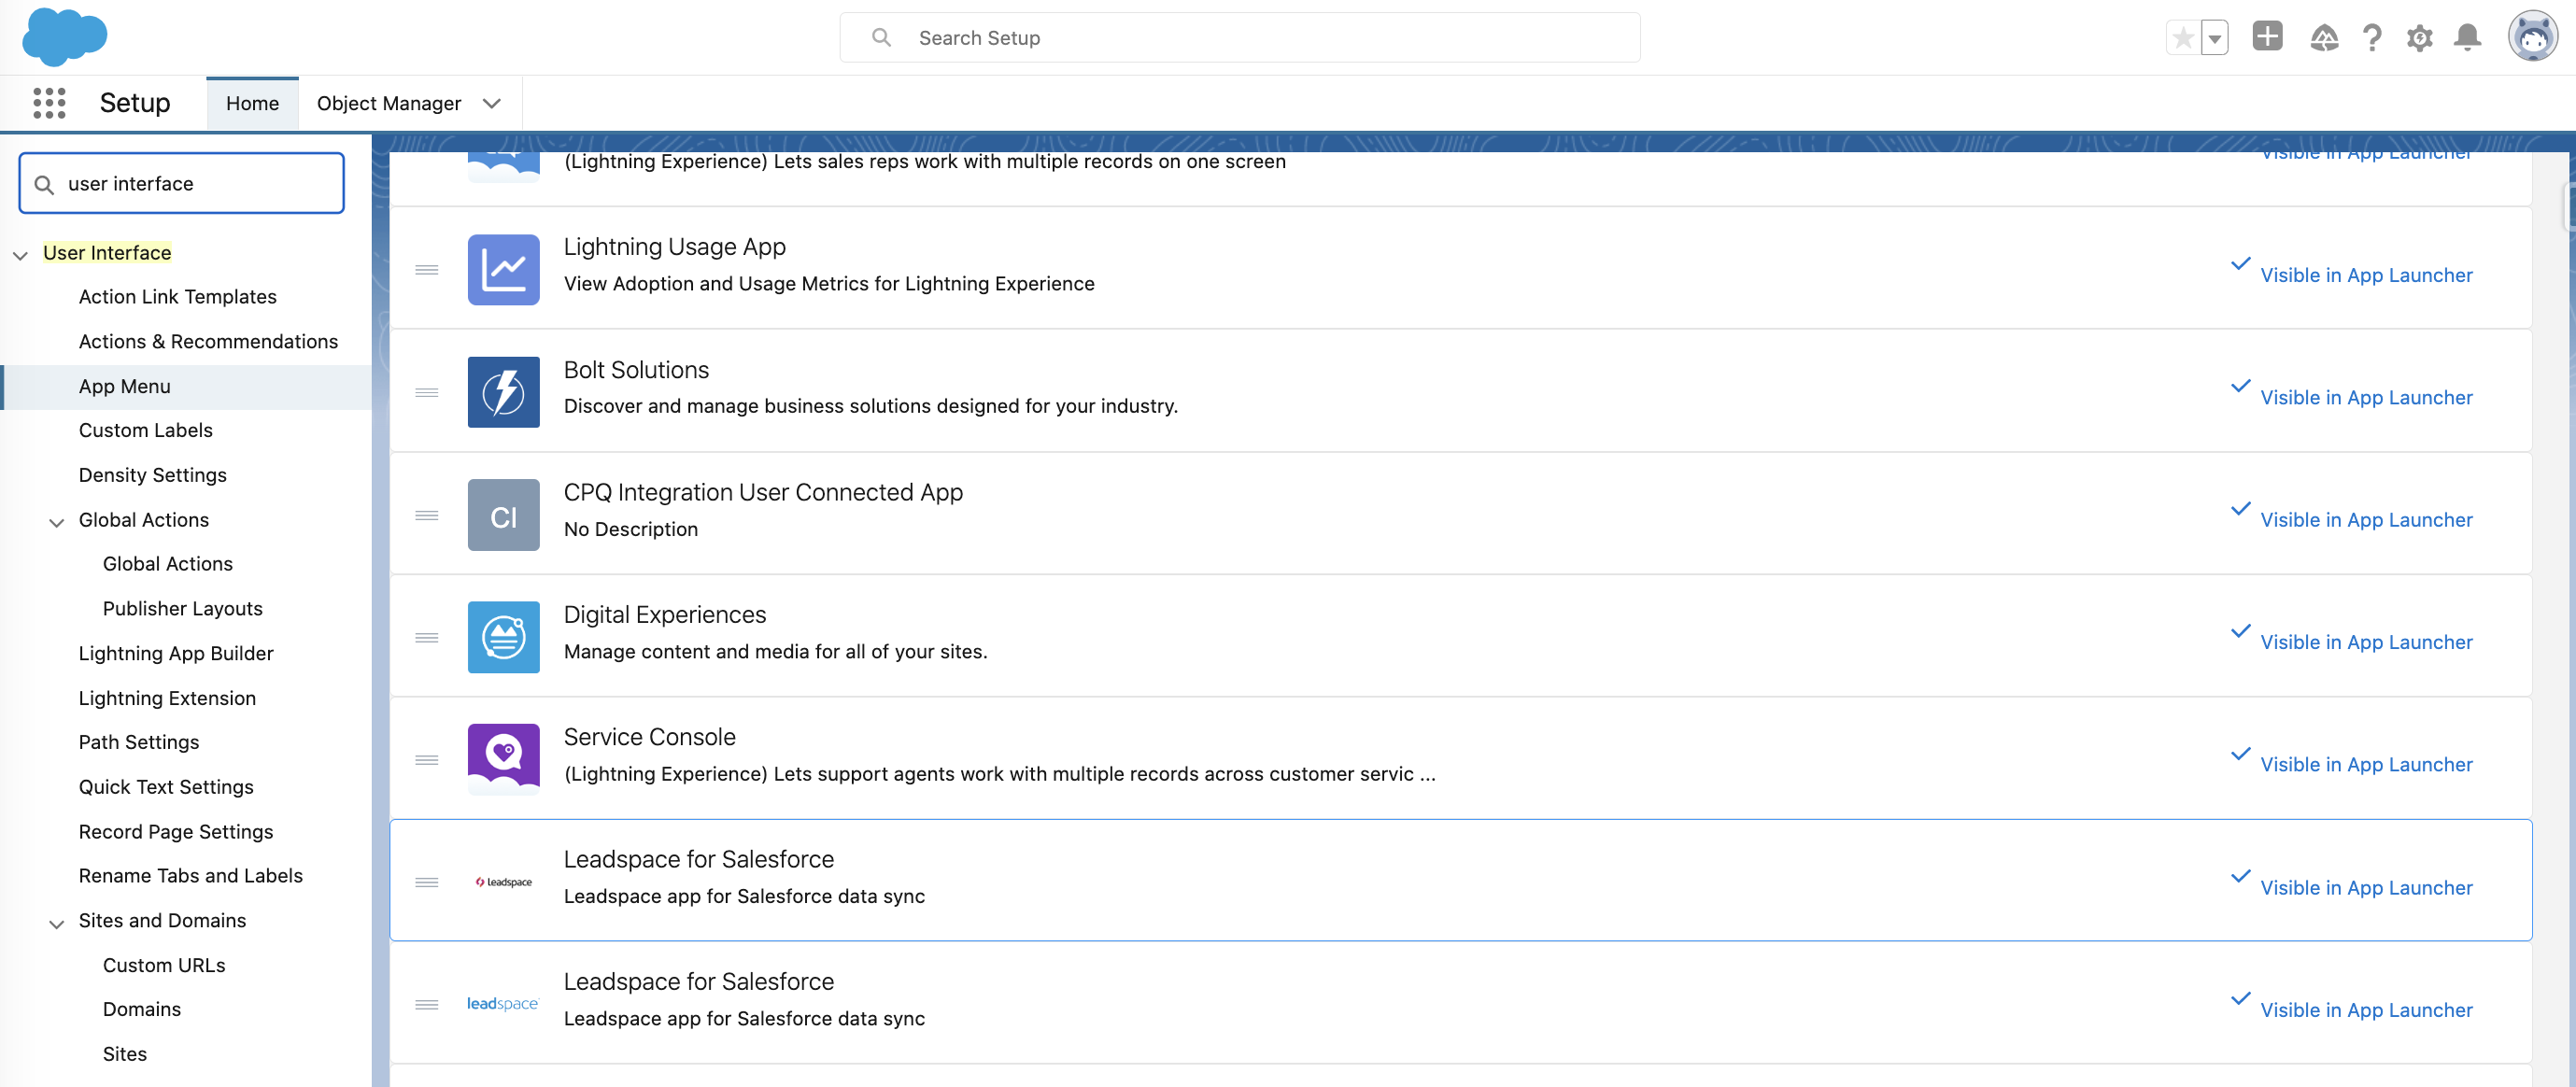The image size is (2576, 1087).
Task: Toggle Digital Experiences visibility in App Launcher
Action: pos(2351,639)
